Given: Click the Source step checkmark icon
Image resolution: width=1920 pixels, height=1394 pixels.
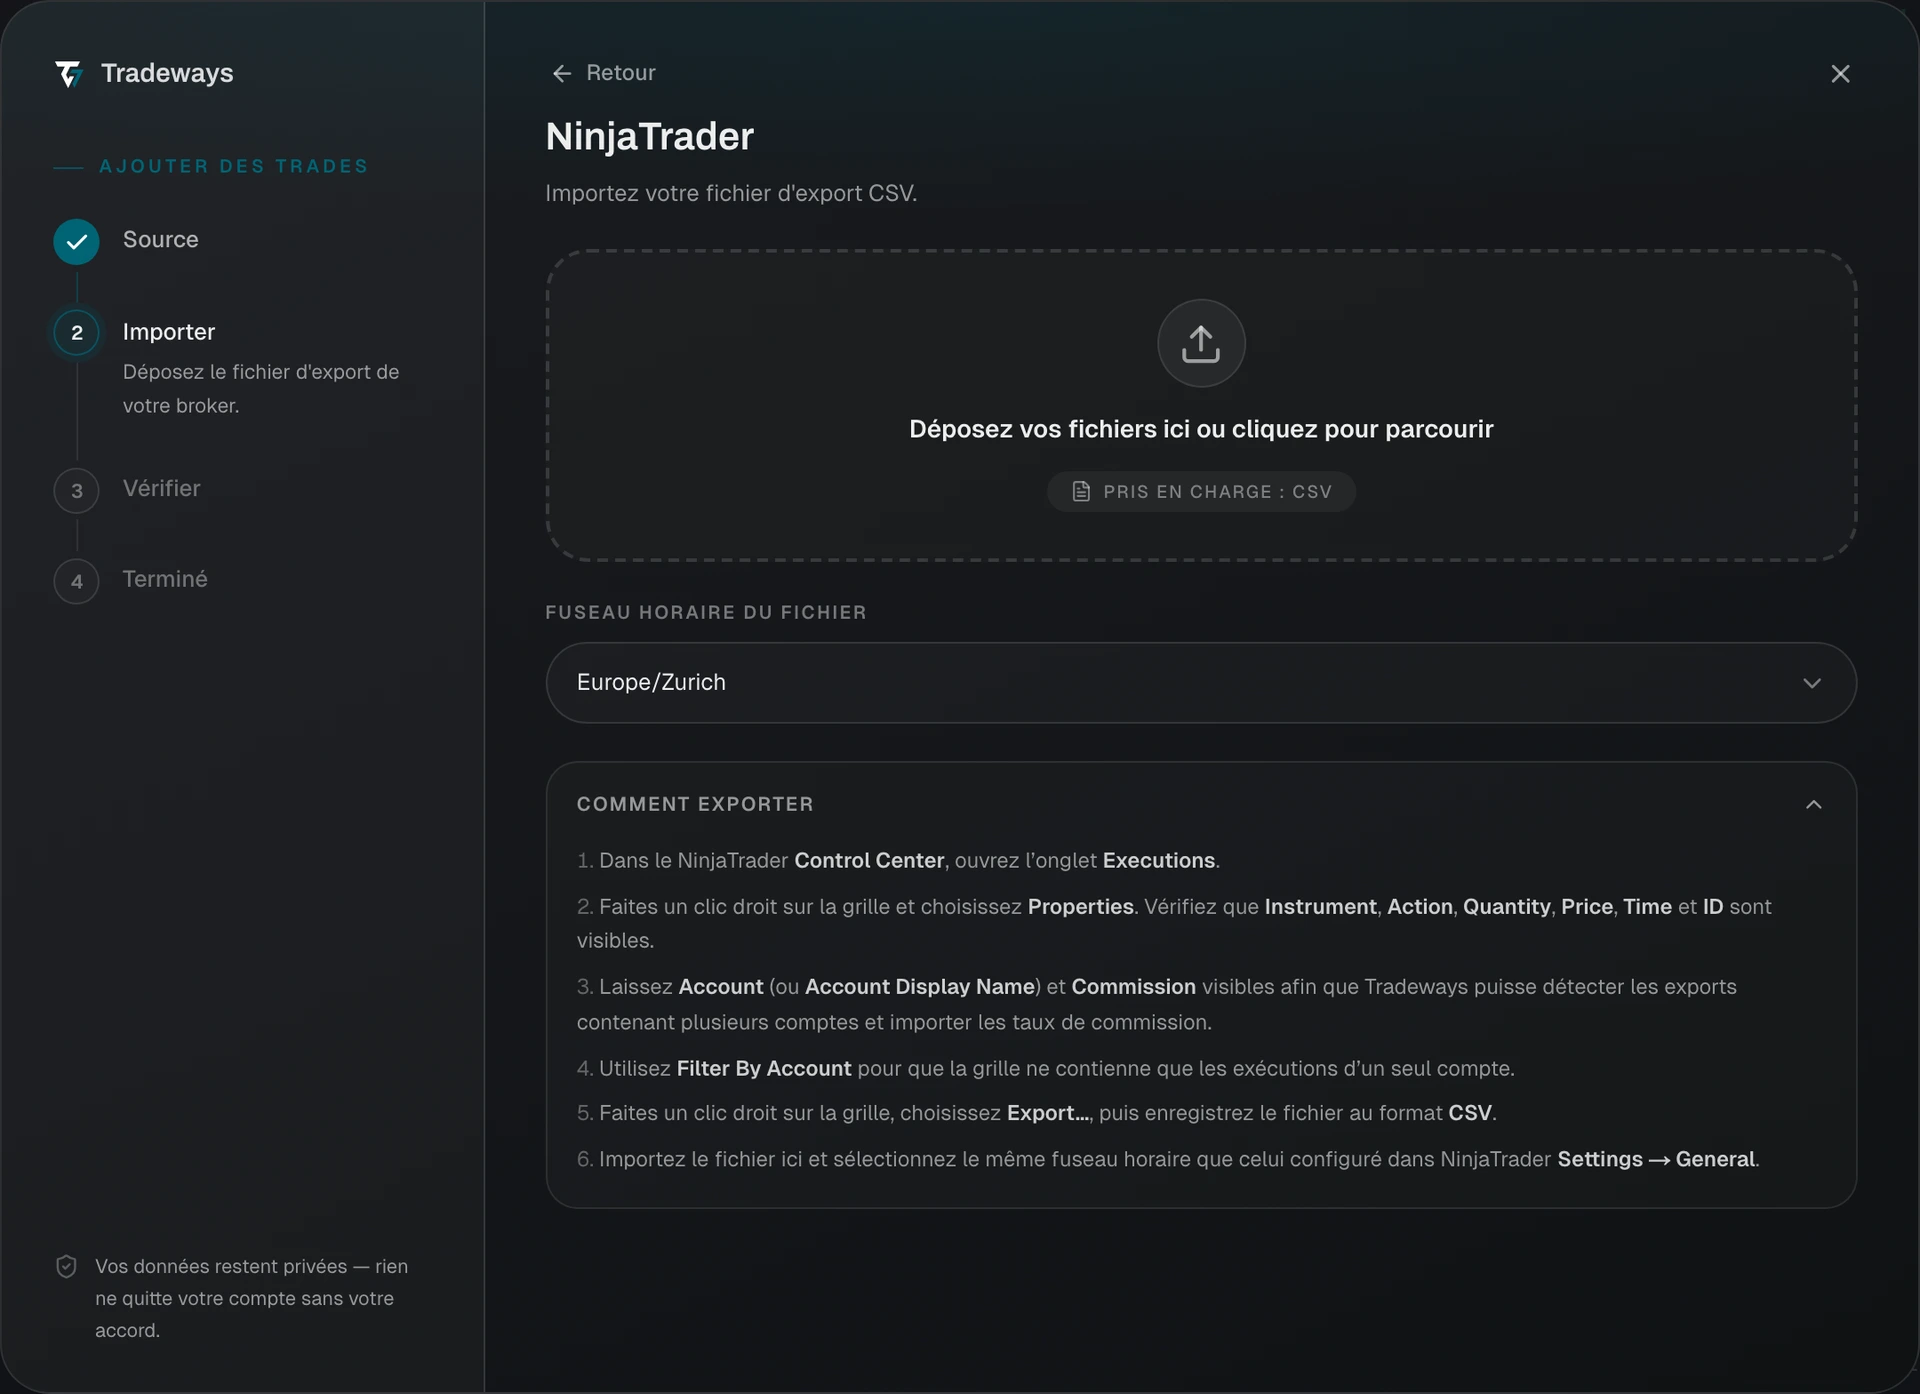Looking at the screenshot, I should coord(77,241).
